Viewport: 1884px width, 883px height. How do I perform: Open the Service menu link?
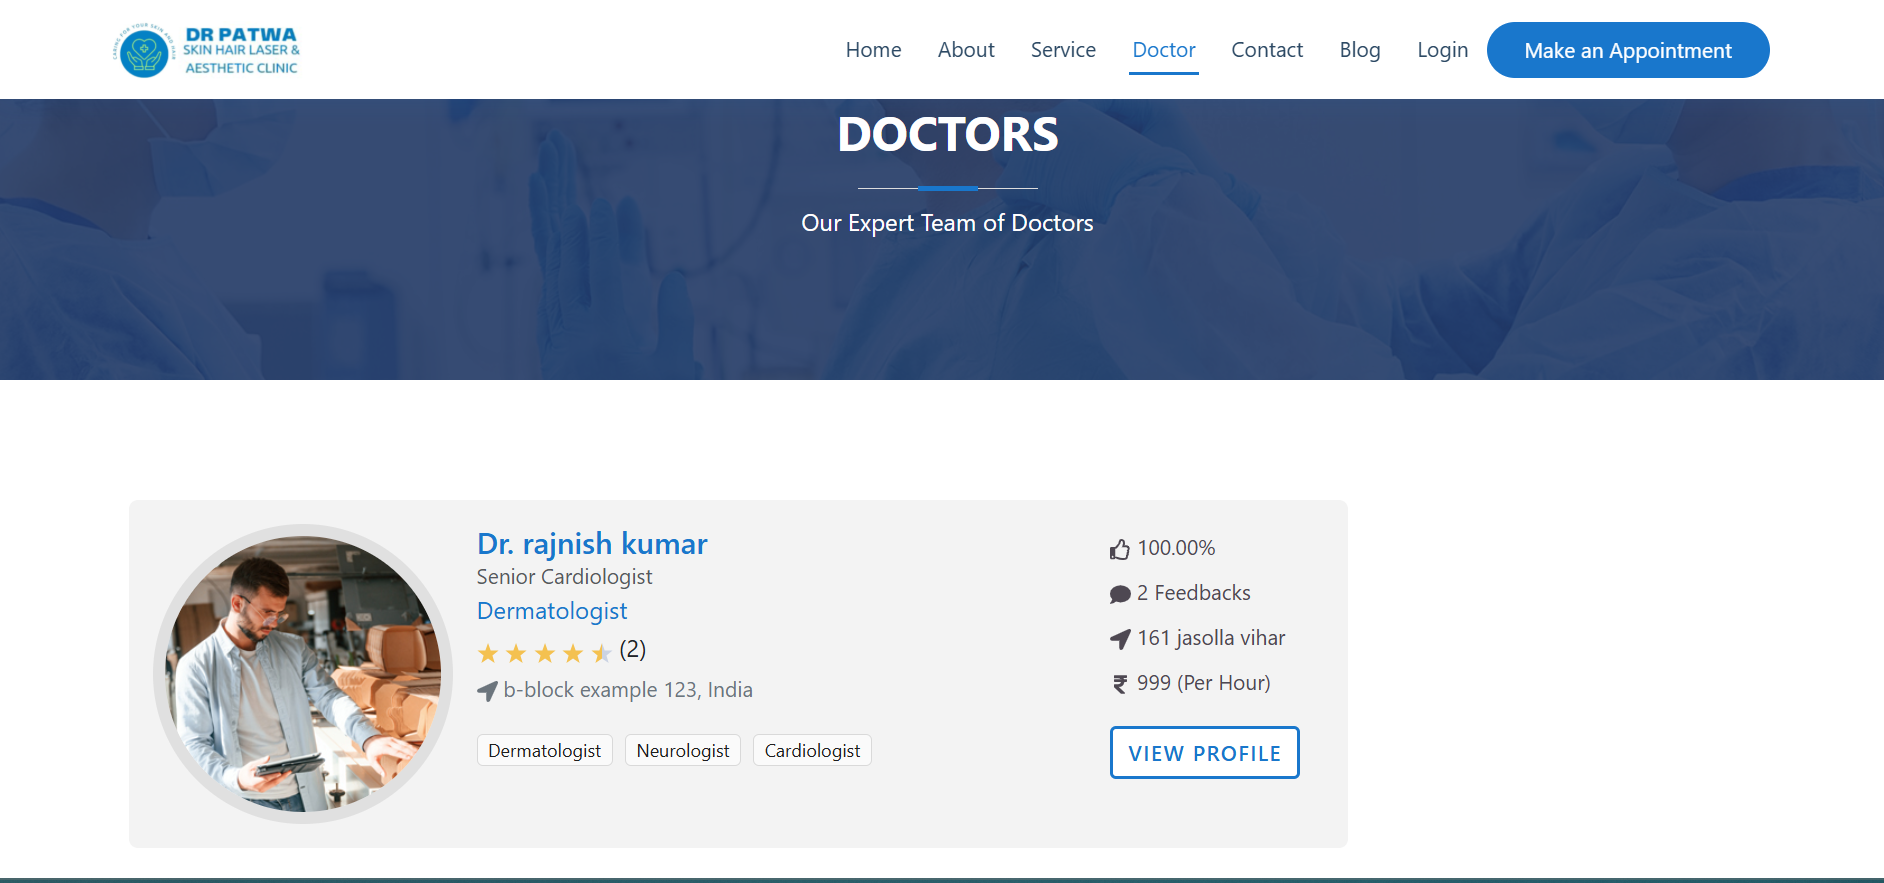1063,50
